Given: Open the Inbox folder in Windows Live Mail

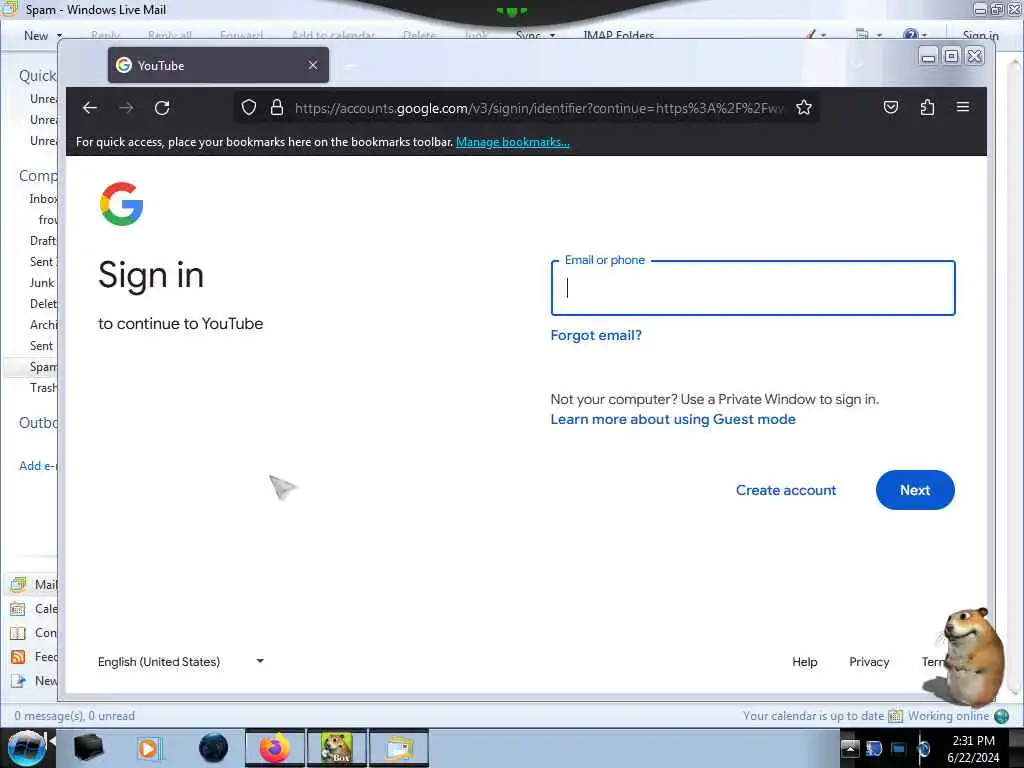Looking at the screenshot, I should pos(43,199).
